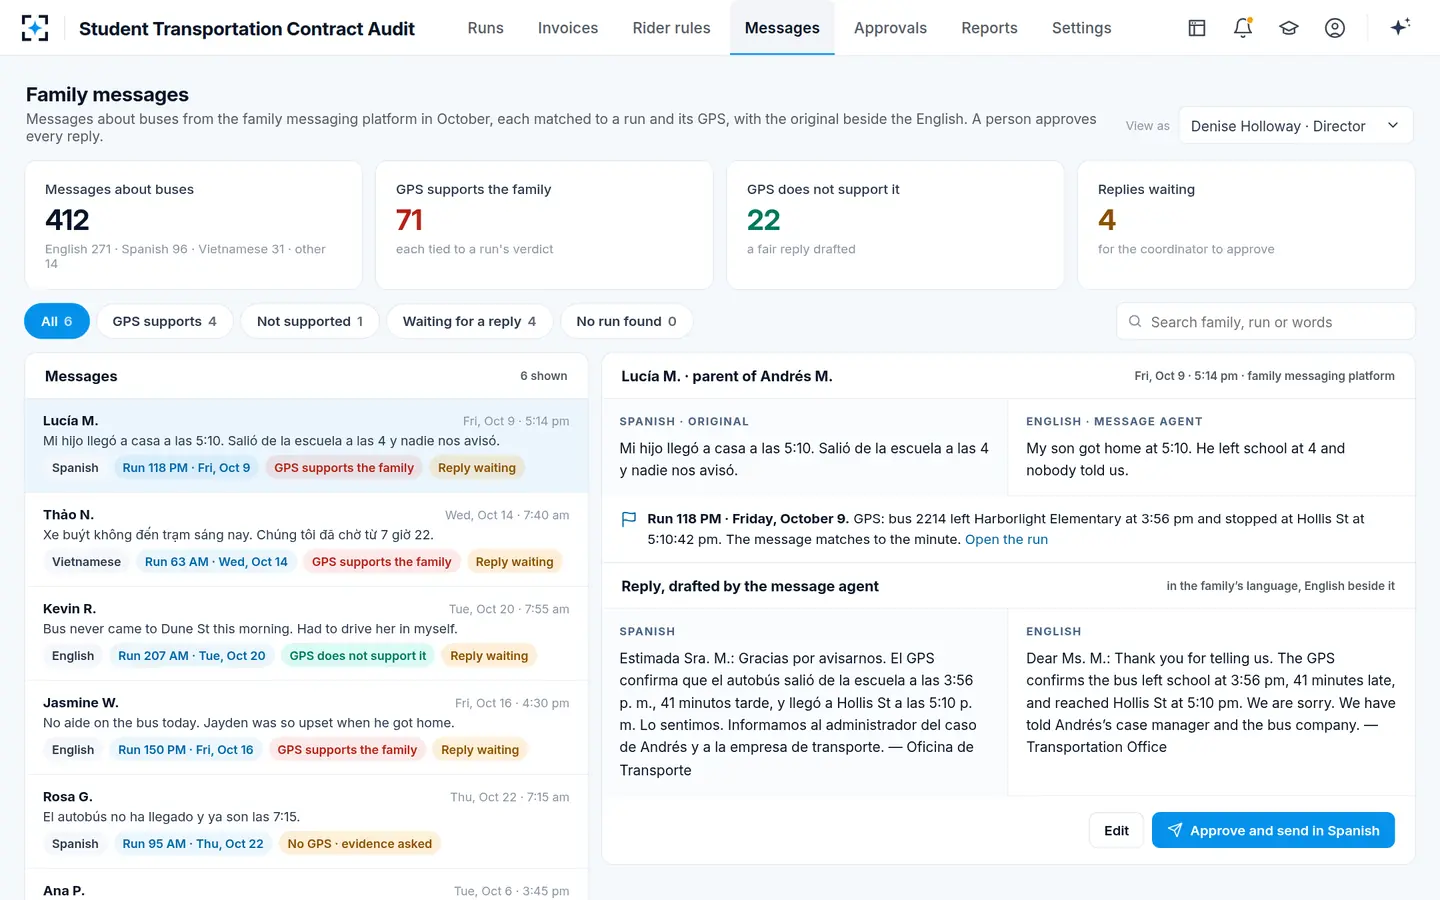Screen dimensions: 1440x900
Task: Open the View as role dropdown
Action: click(1296, 126)
